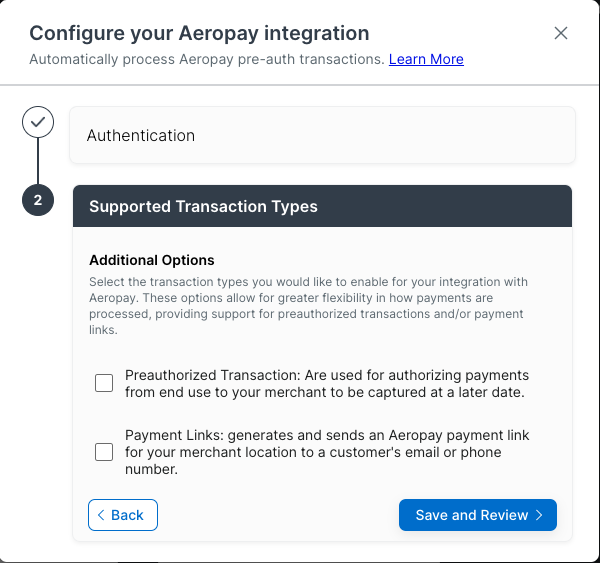Check the Payment Links option
Viewport: 600px width, 563px height.
click(104, 452)
